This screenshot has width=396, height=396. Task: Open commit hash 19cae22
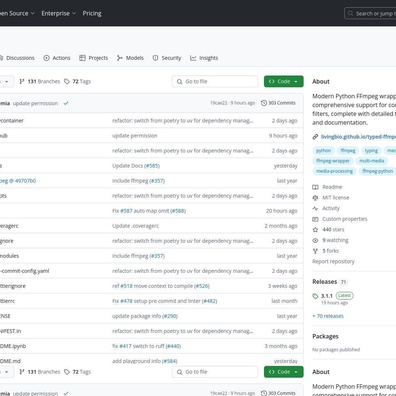coord(218,103)
